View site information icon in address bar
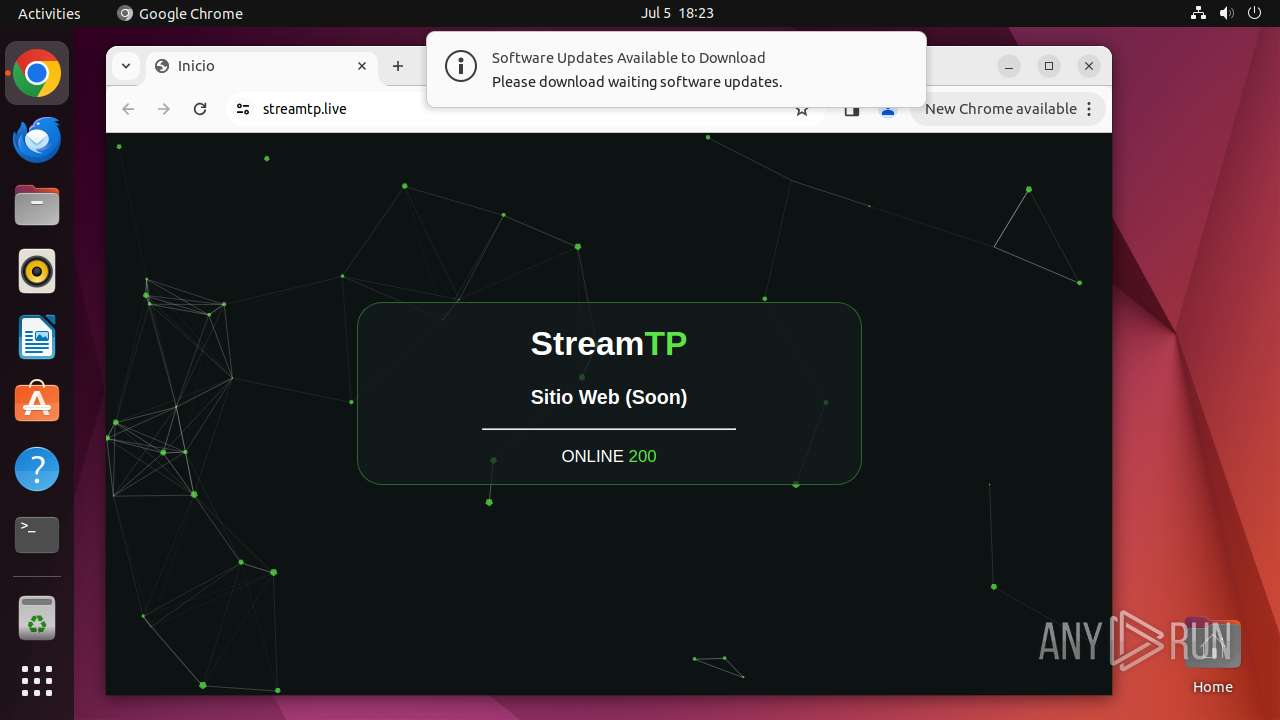 (x=242, y=109)
